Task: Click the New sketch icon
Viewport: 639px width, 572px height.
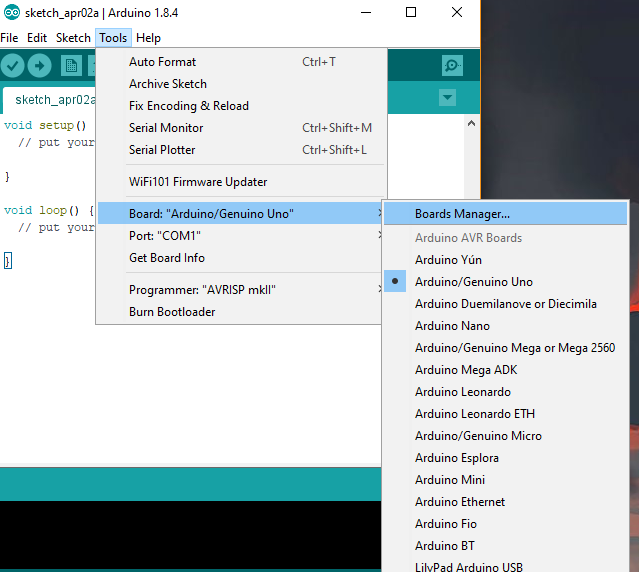Action: point(70,66)
